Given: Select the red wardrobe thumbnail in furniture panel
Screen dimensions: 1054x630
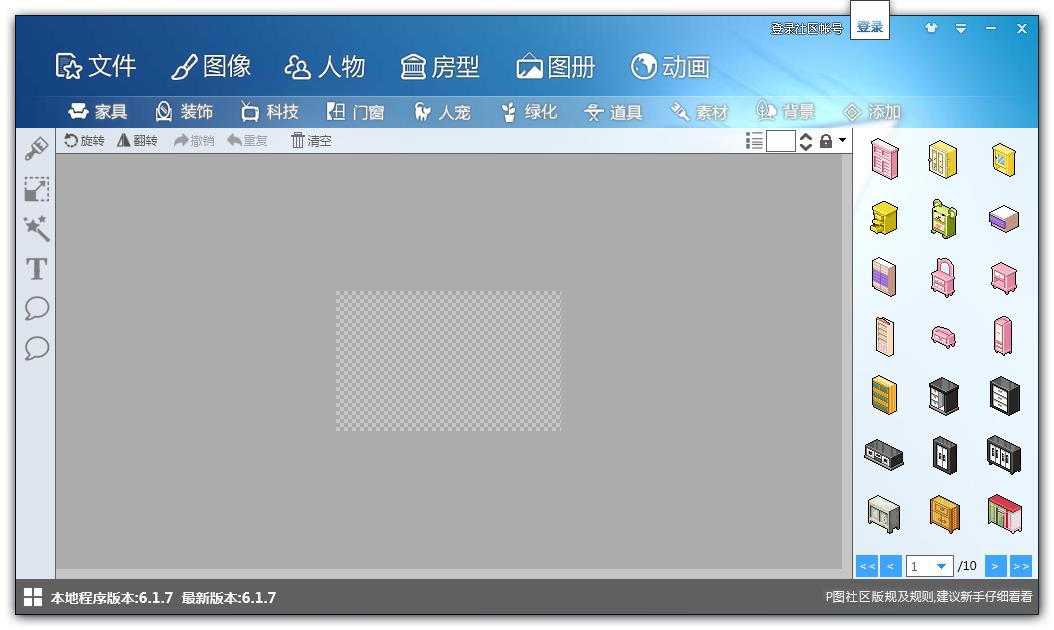Looking at the screenshot, I should (1003, 514).
